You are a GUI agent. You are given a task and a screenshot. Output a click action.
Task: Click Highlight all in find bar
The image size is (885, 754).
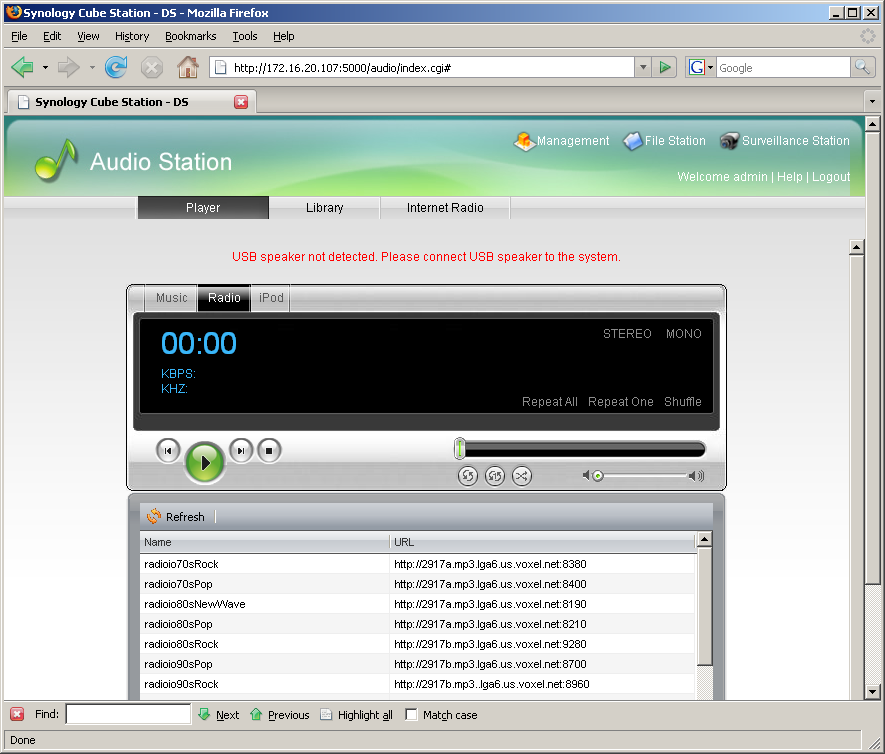[x=357, y=714]
